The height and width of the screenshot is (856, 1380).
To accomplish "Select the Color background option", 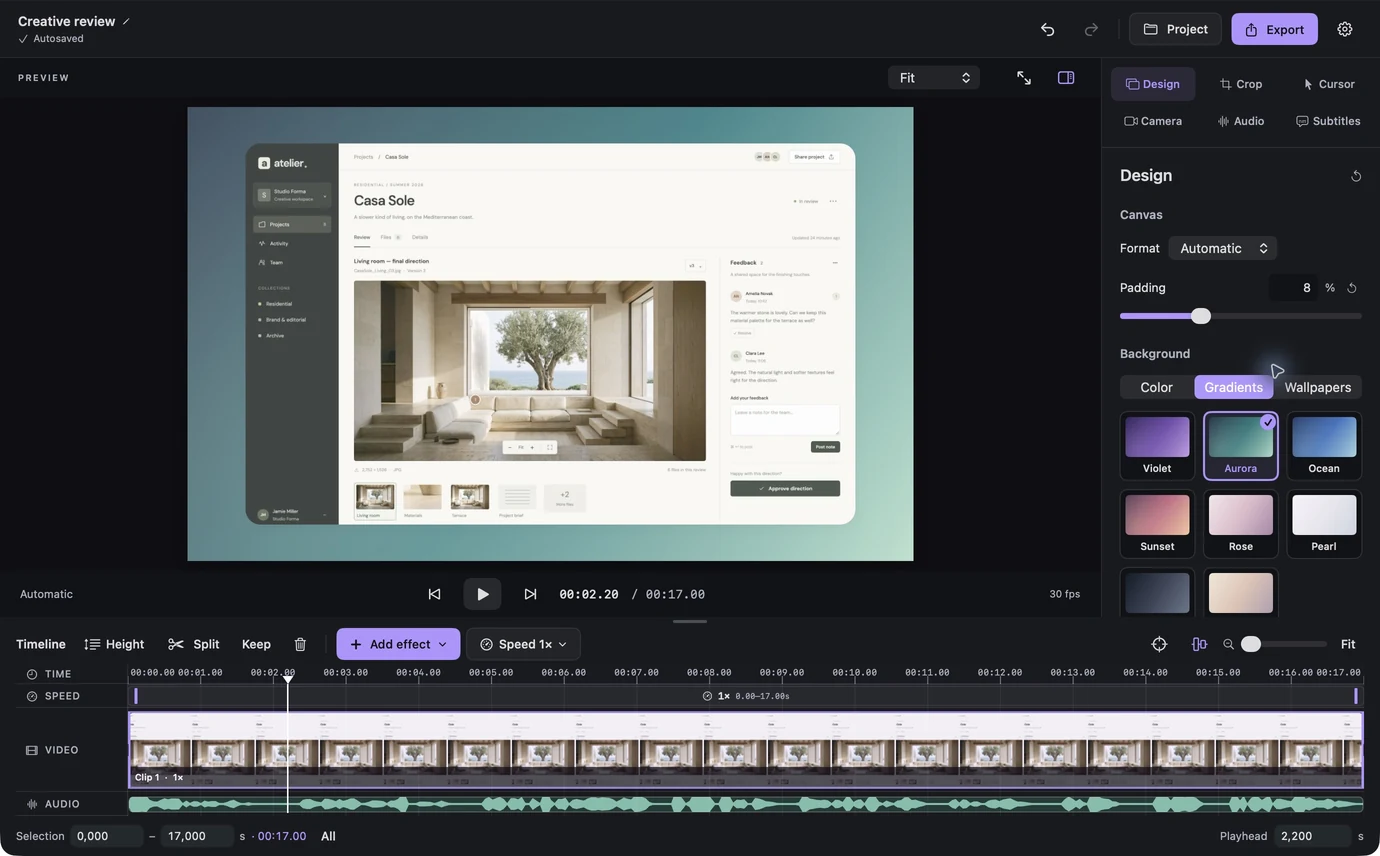I will [x=1157, y=387].
